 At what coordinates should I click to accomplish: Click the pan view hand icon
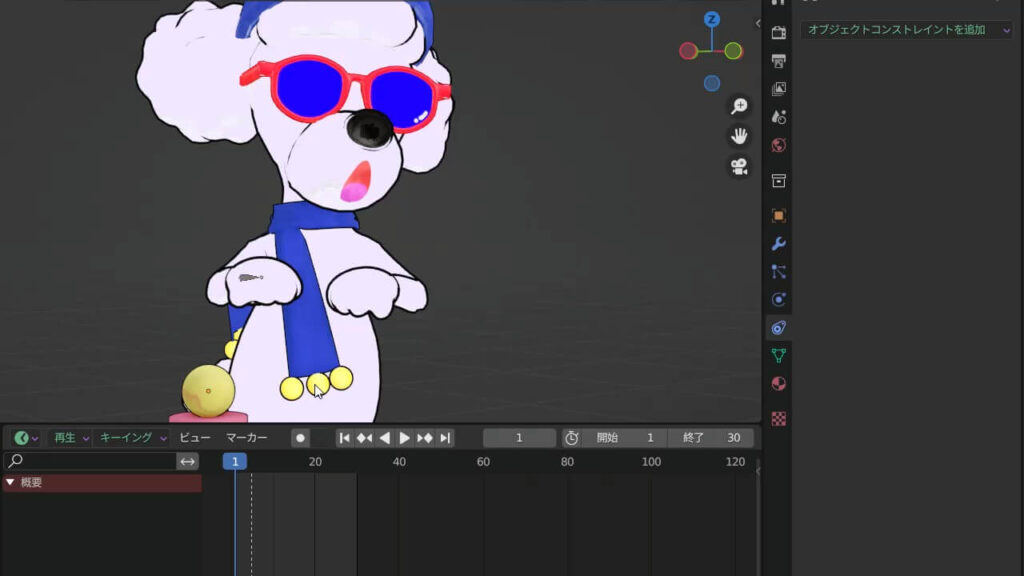(739, 136)
